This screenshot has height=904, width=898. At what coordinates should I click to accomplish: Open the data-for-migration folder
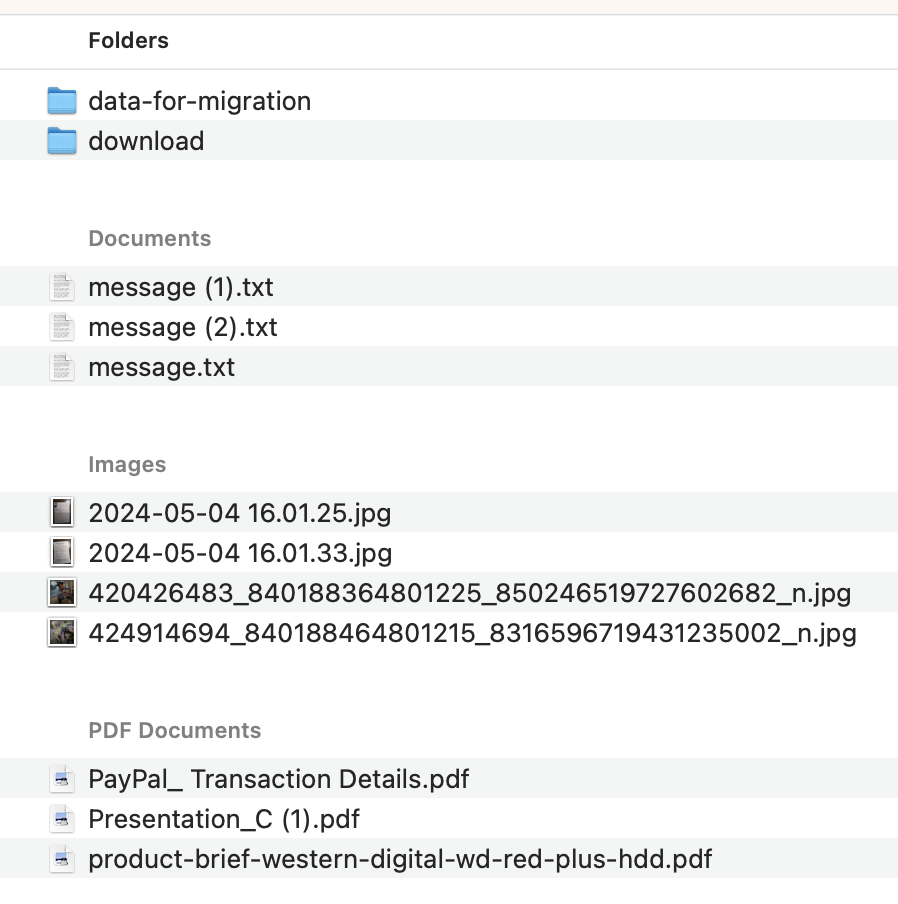point(199,100)
